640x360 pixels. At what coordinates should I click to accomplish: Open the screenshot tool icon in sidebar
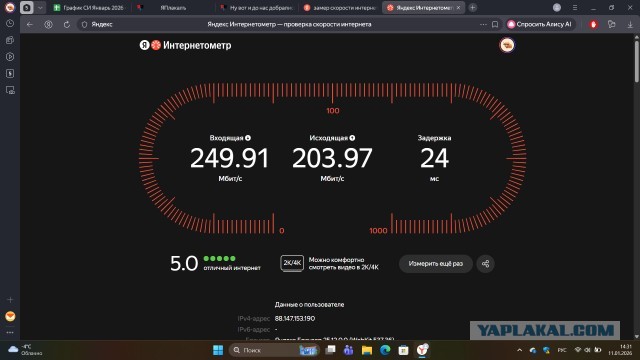pyautogui.click(x=10, y=90)
